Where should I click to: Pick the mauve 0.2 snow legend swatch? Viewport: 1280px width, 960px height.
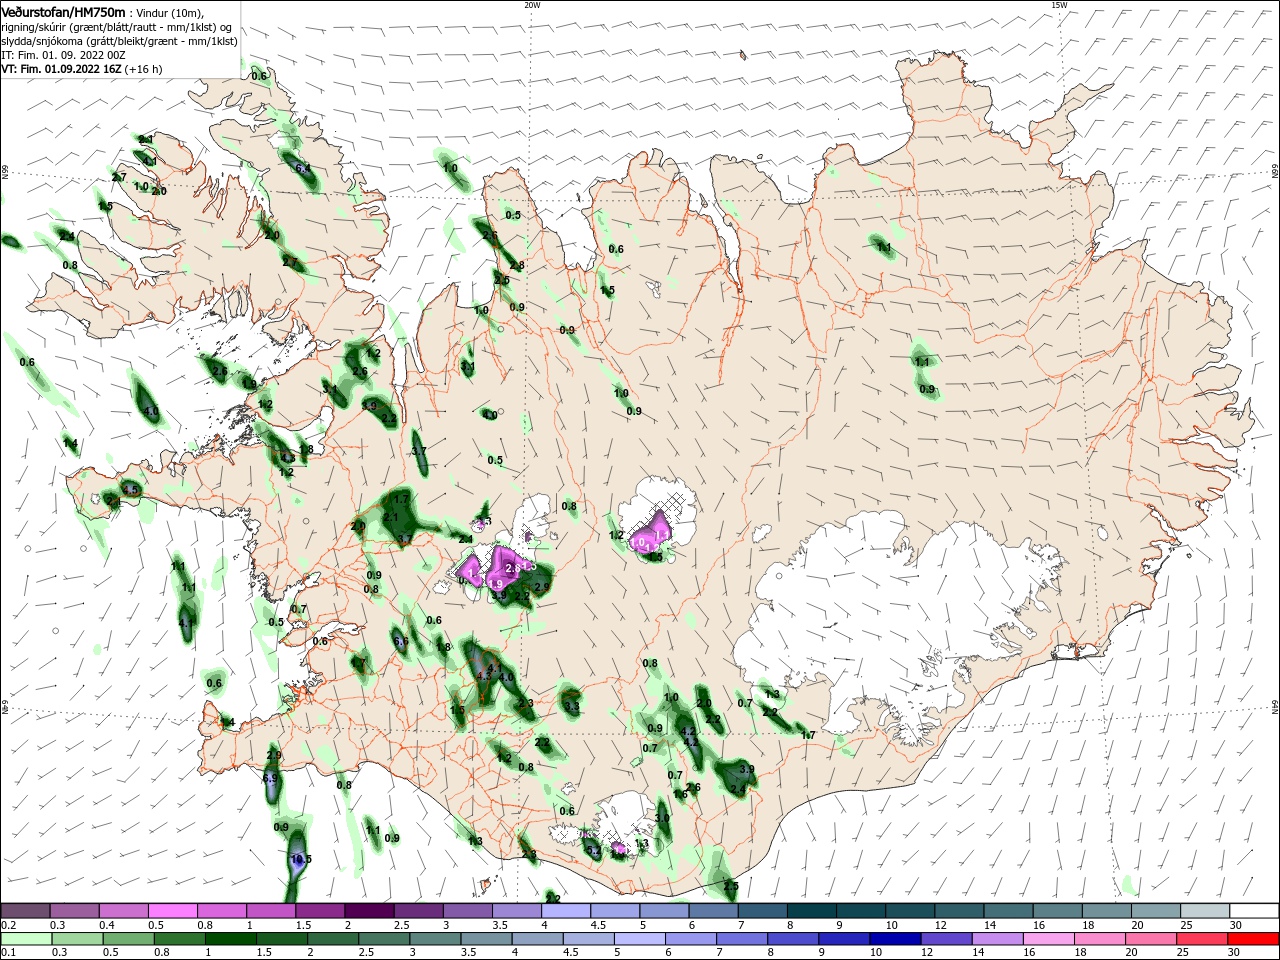(25, 910)
